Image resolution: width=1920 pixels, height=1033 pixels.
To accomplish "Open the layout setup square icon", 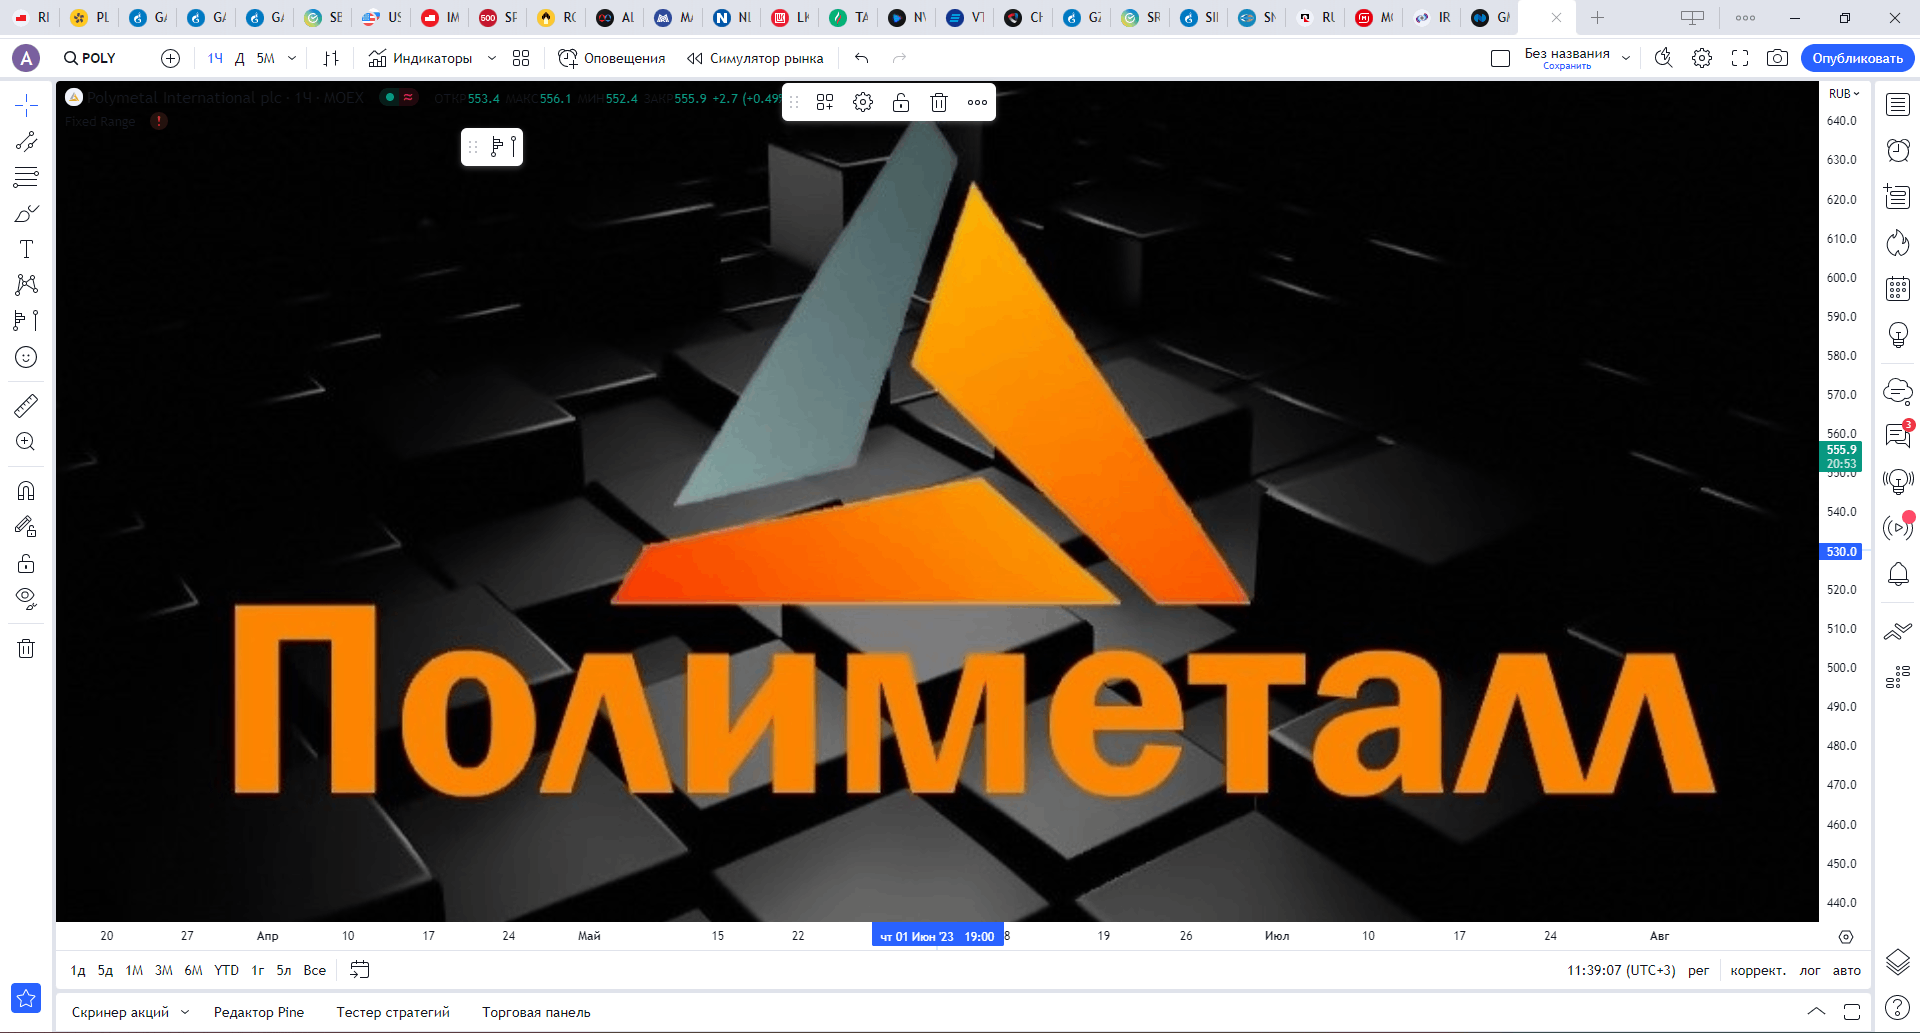I will pyautogui.click(x=1500, y=58).
